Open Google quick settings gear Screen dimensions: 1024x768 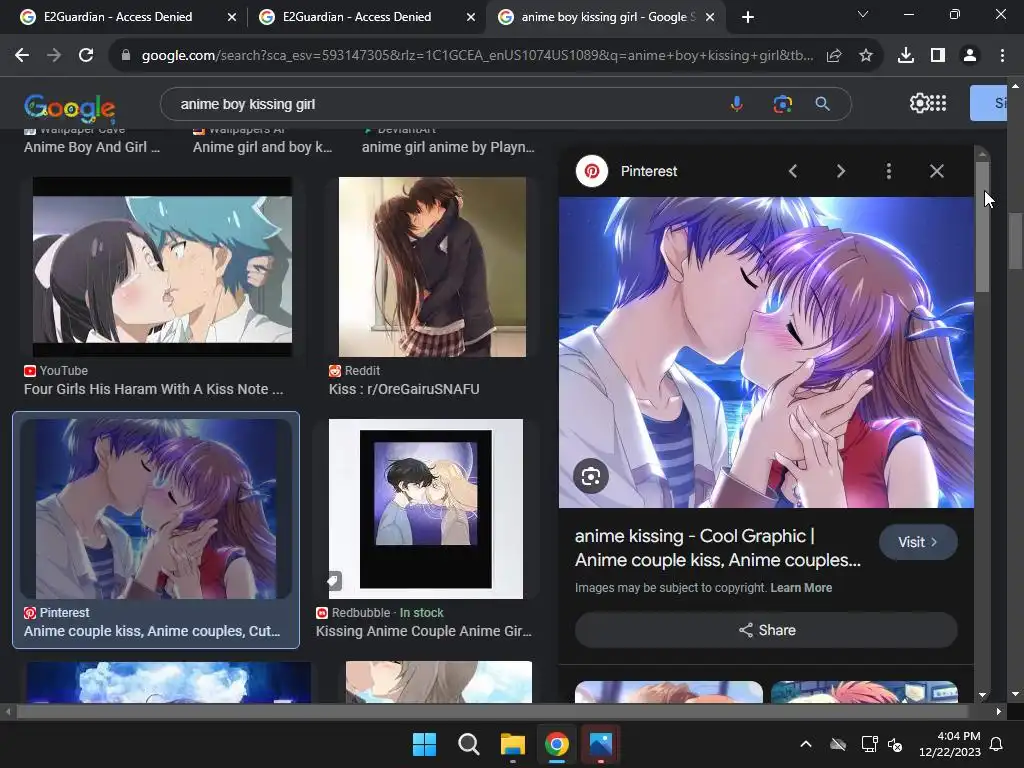point(919,103)
